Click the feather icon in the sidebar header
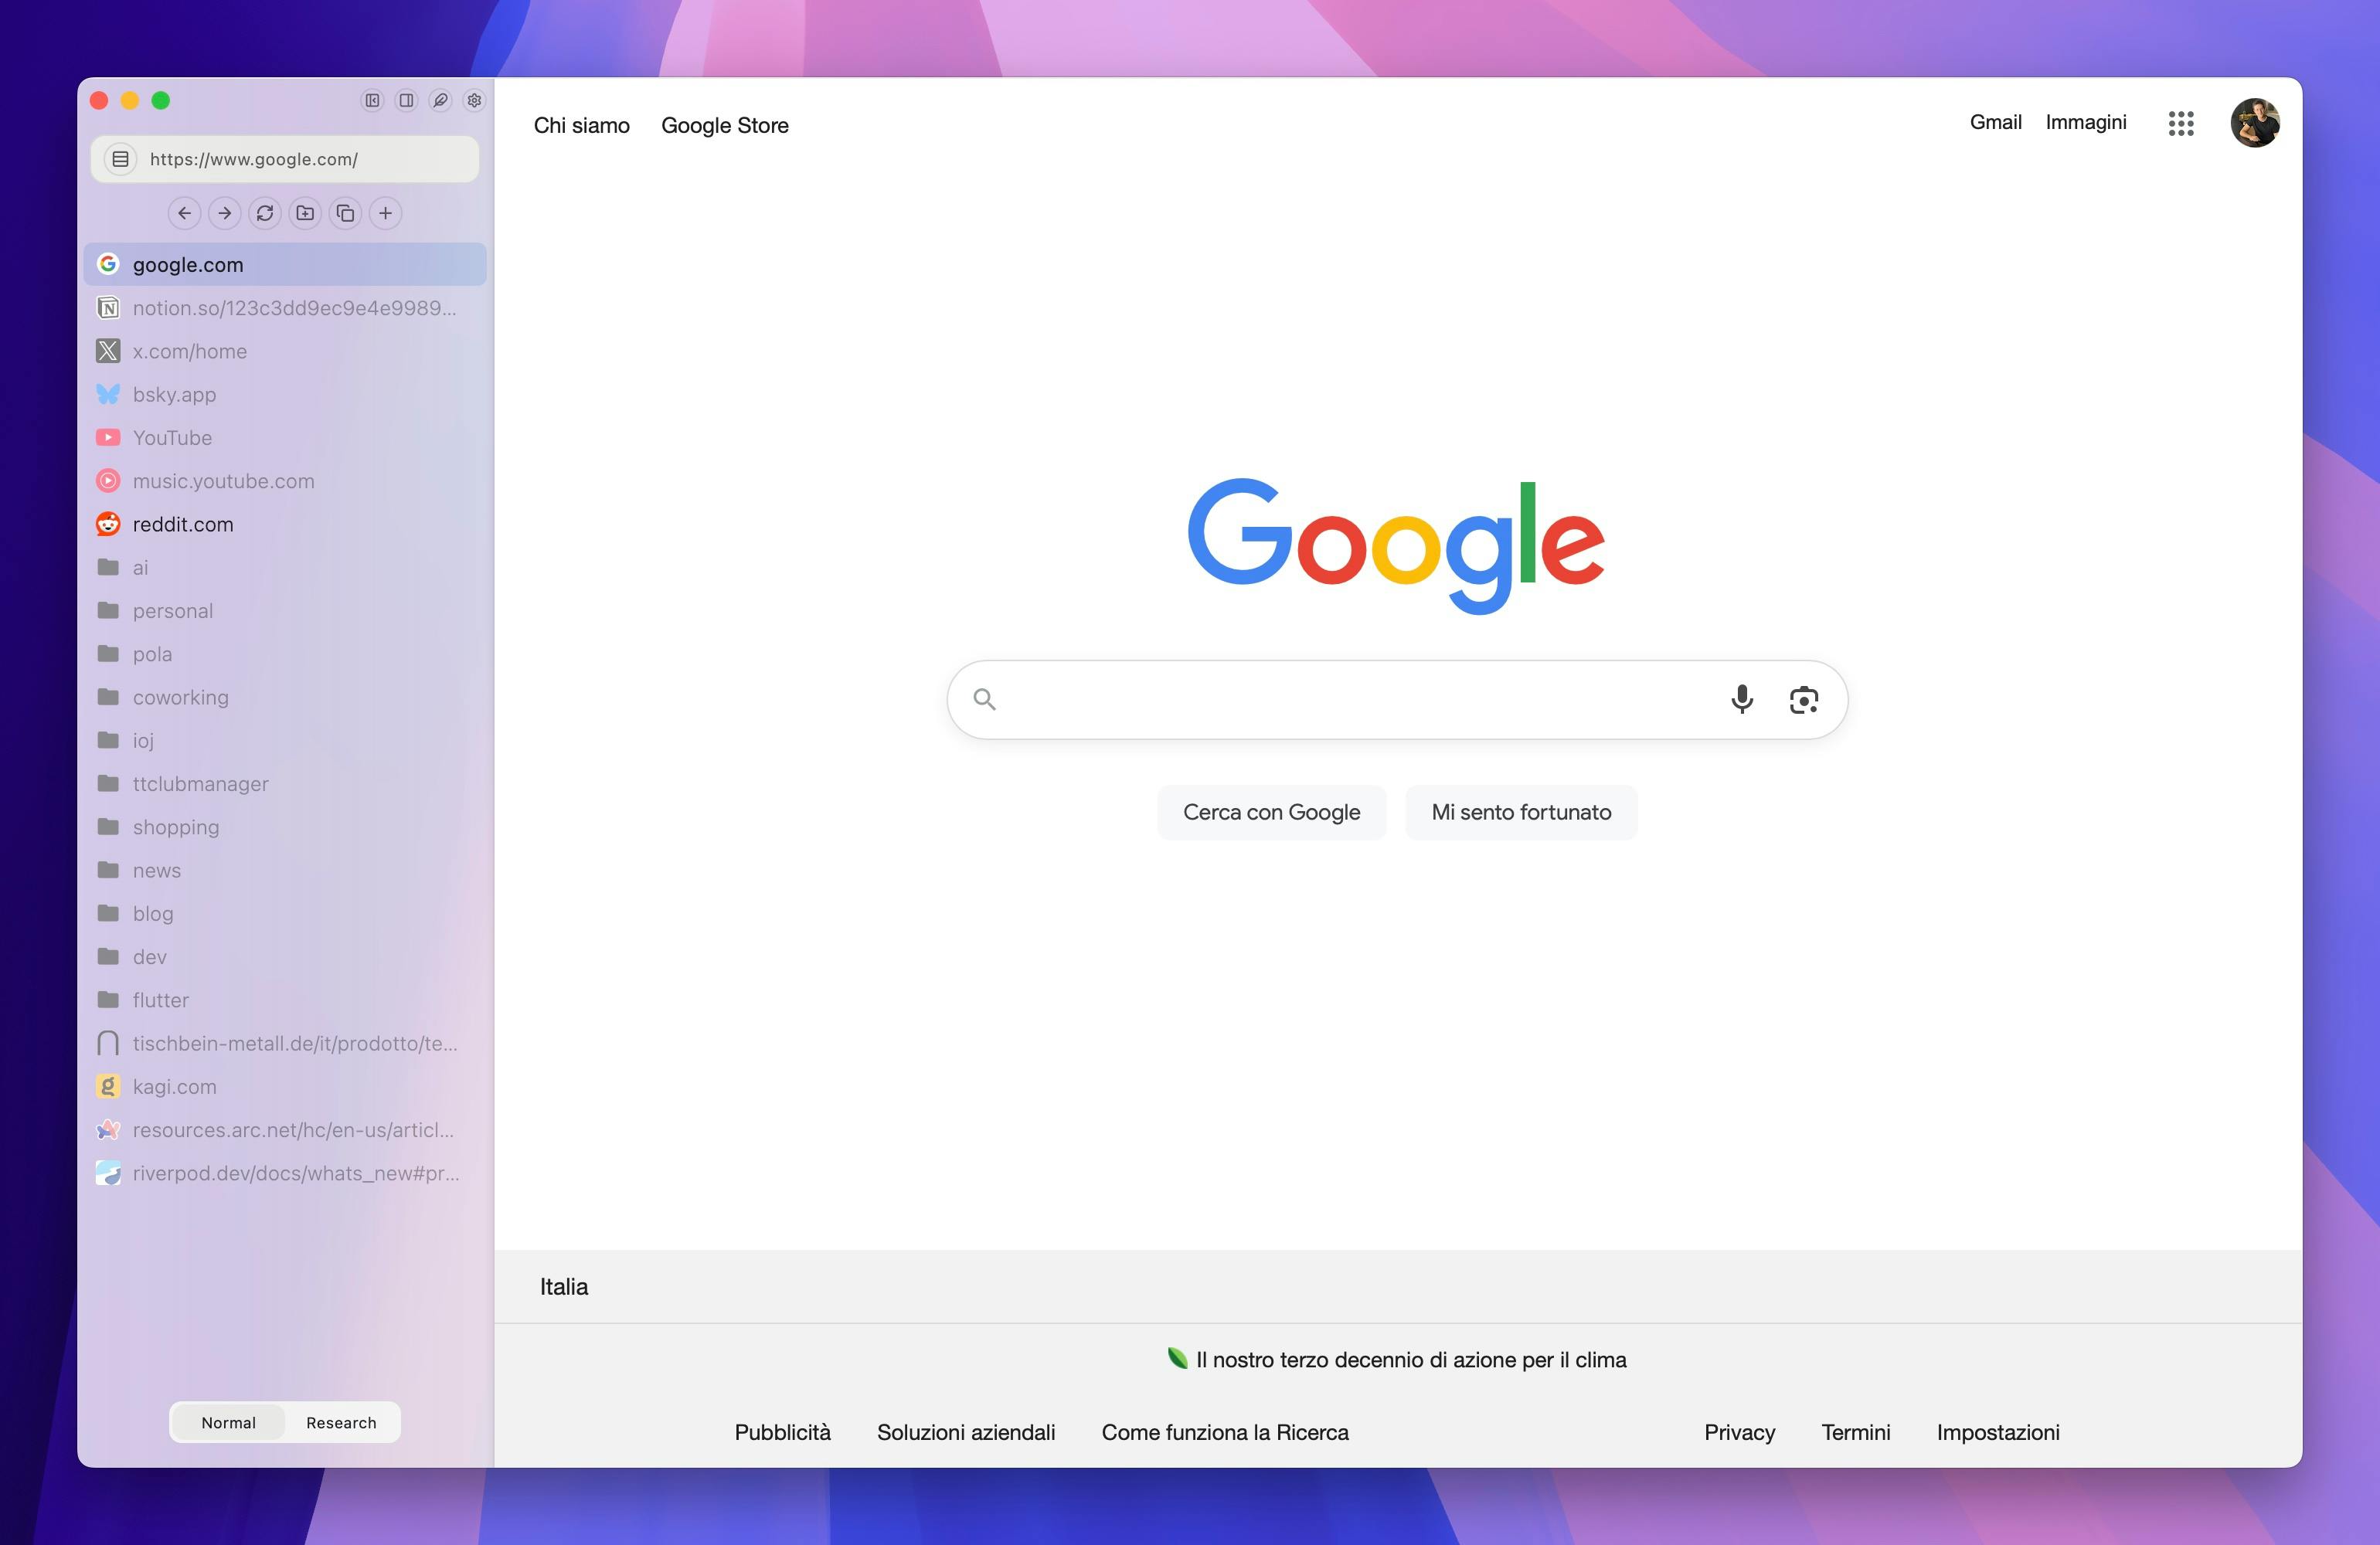This screenshot has width=2380, height=1545. (440, 100)
